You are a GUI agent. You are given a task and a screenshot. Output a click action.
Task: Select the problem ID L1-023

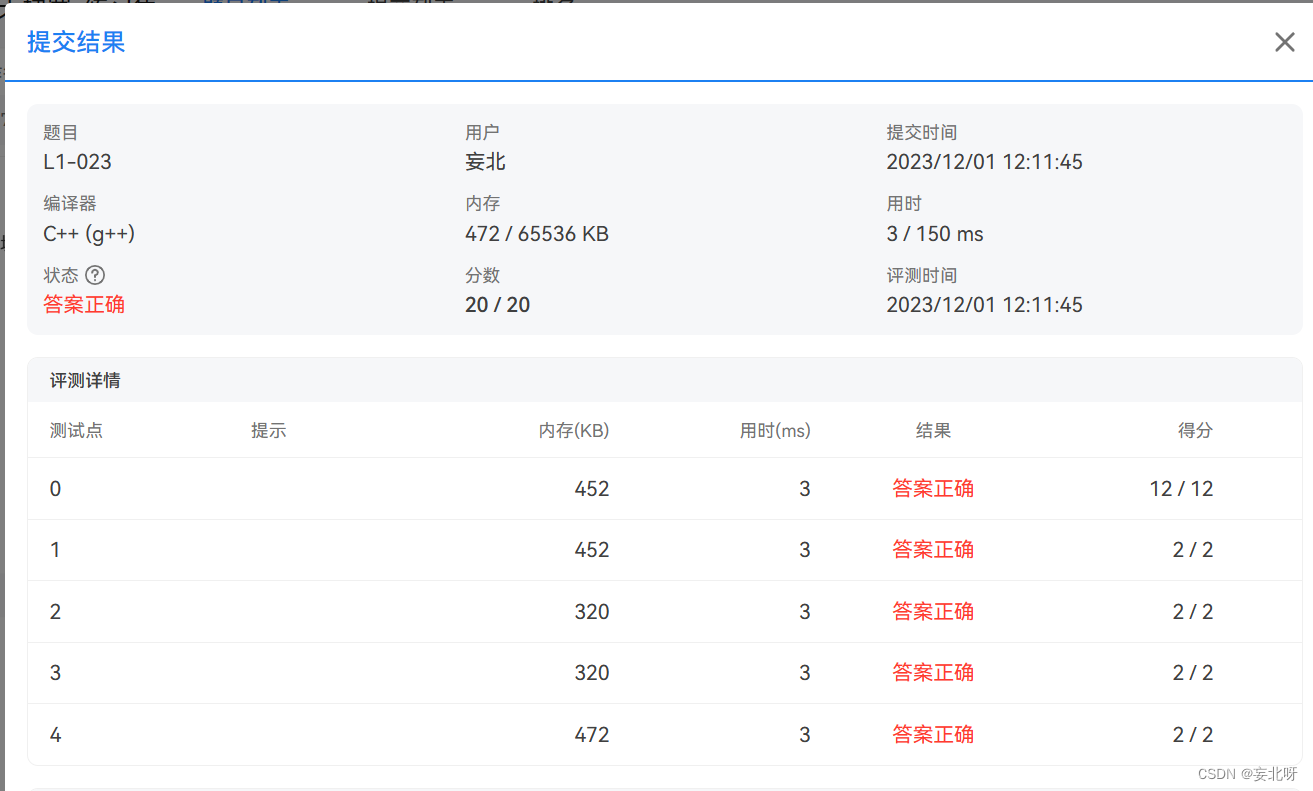coord(77,162)
